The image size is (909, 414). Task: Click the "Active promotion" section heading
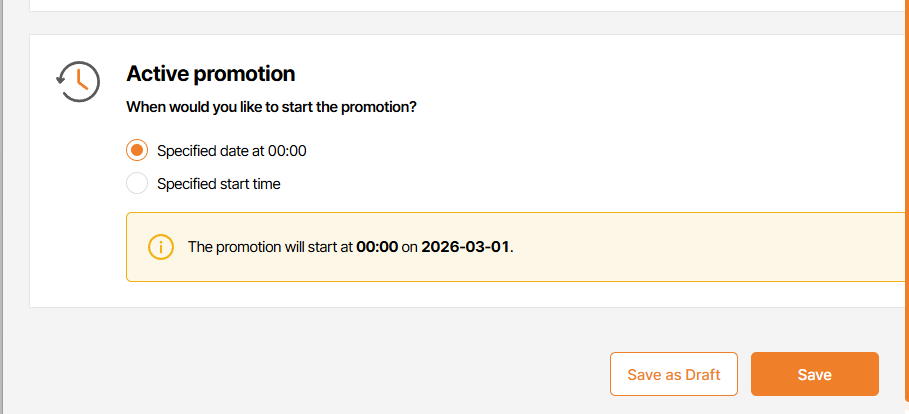coord(210,73)
